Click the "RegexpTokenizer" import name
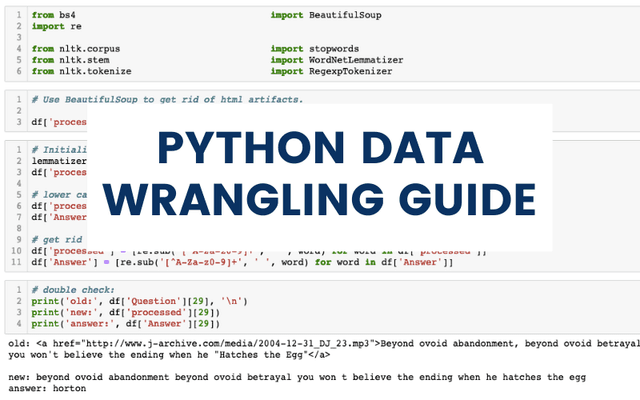Viewport: 640px width, 400px height. pos(351,71)
